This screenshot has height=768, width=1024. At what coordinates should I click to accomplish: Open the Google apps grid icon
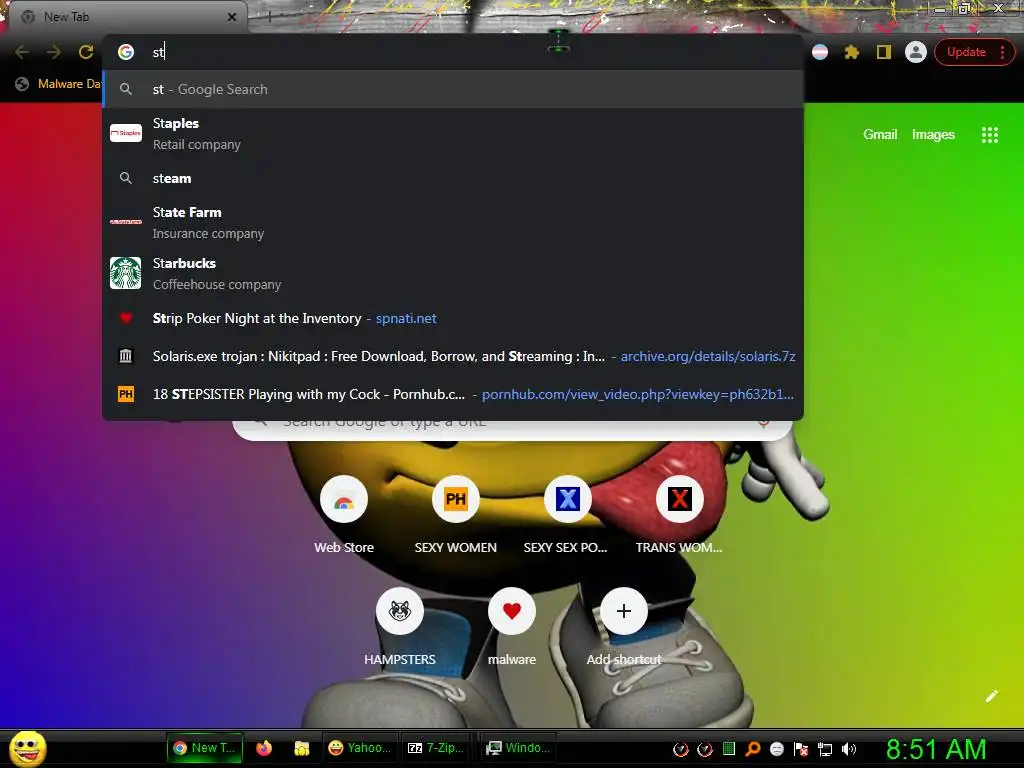pyautogui.click(x=990, y=135)
